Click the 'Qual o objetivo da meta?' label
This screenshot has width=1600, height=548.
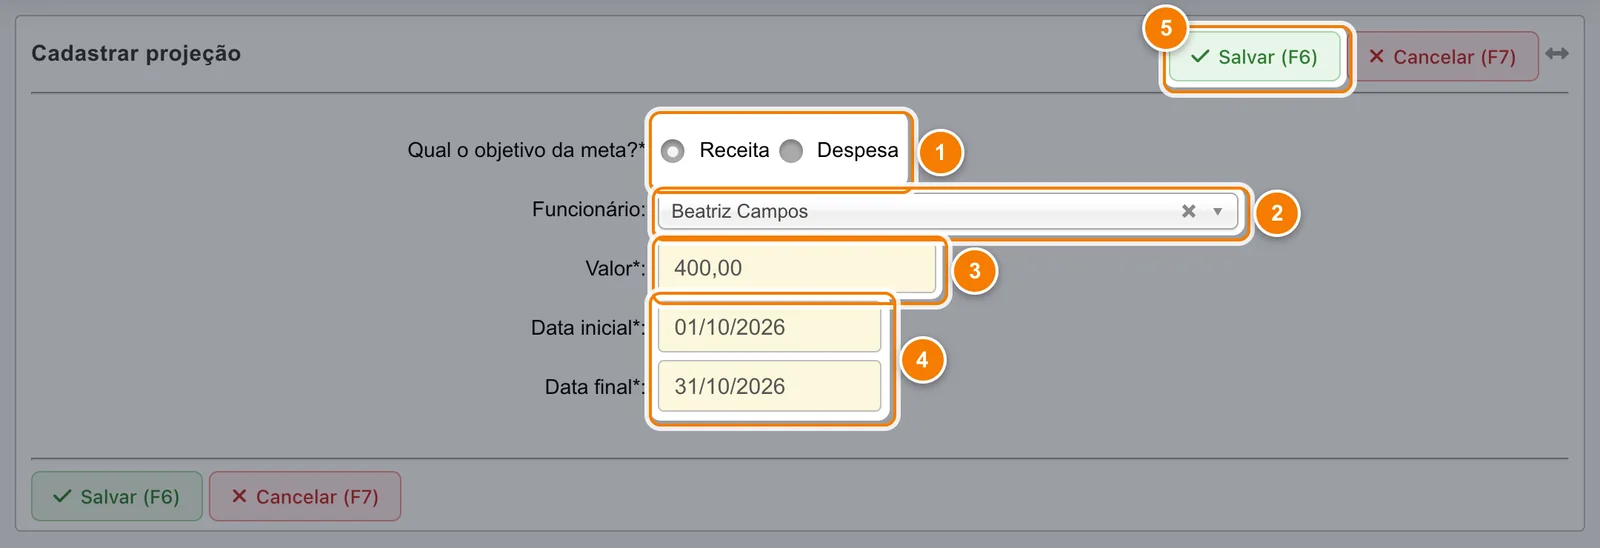(526, 150)
